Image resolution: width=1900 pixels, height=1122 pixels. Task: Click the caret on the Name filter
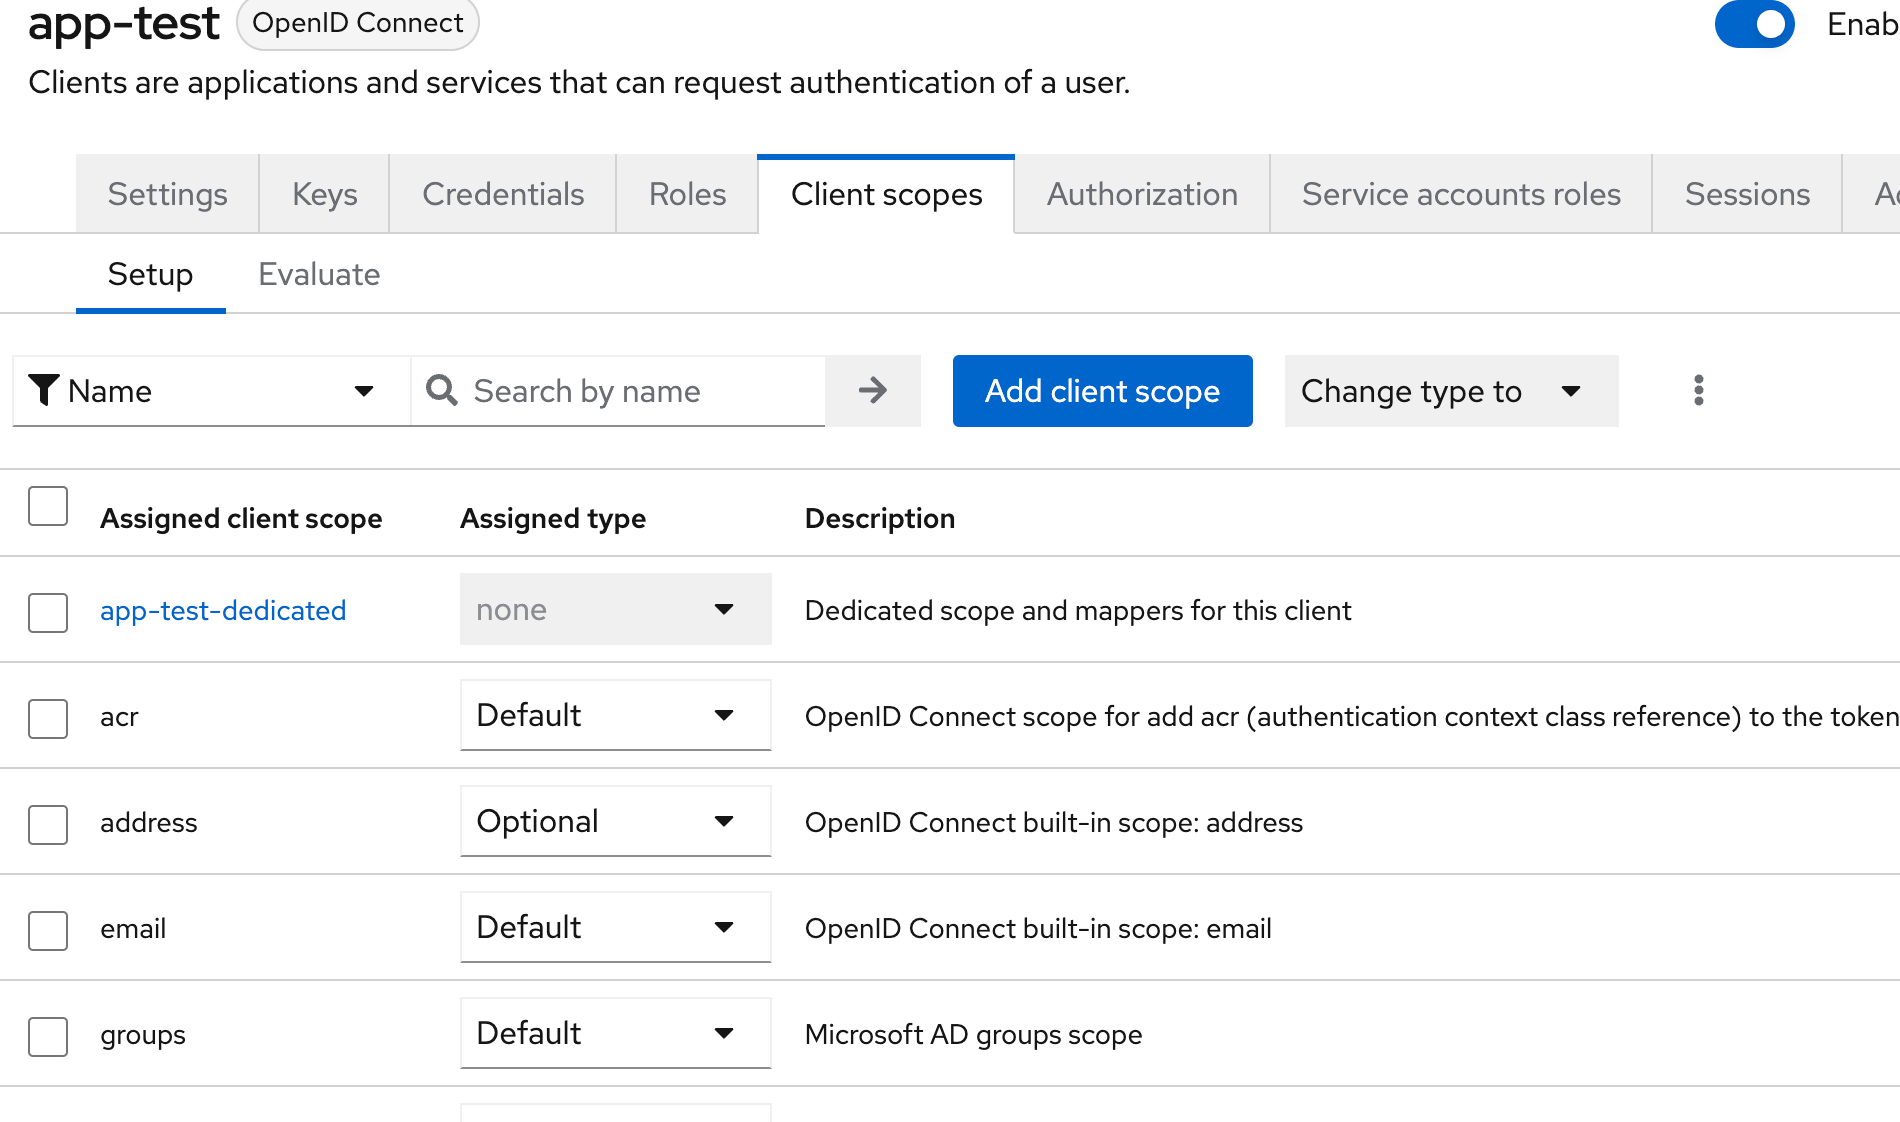[x=363, y=392]
